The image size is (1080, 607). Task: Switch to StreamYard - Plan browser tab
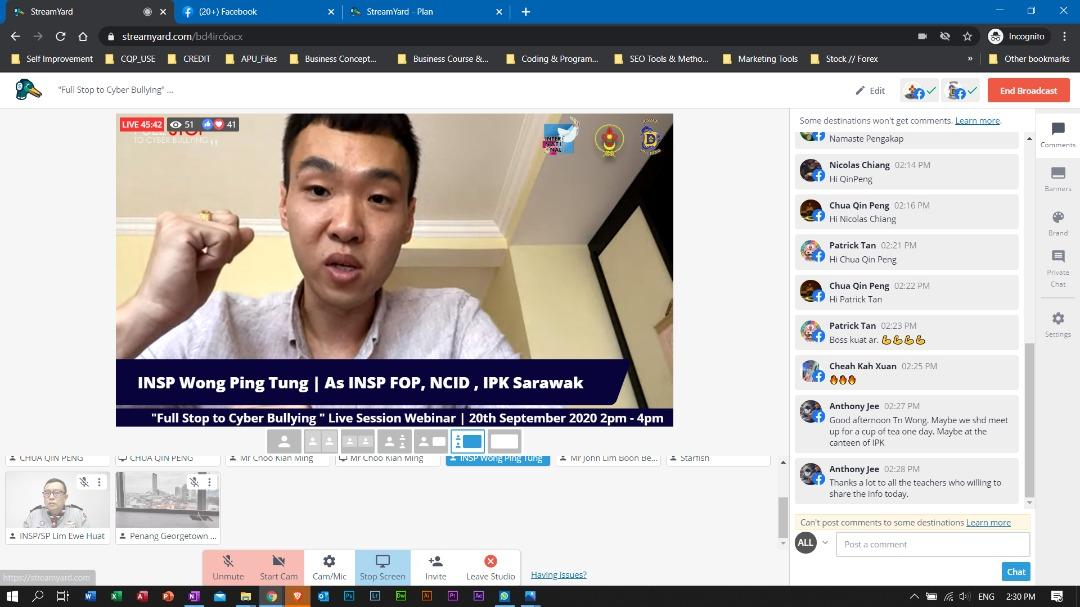pos(424,12)
